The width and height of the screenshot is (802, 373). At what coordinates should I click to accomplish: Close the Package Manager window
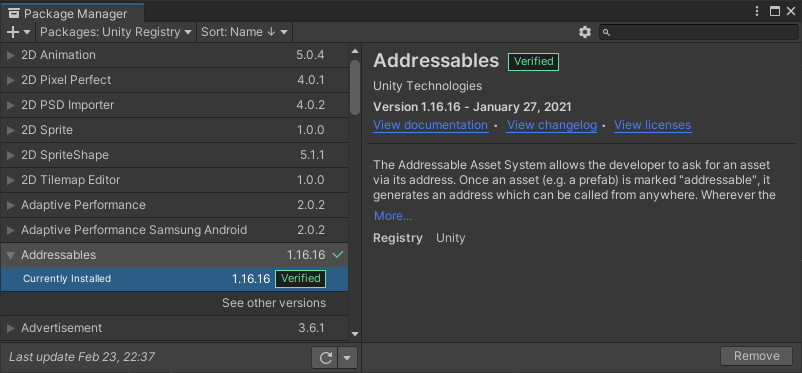791,11
